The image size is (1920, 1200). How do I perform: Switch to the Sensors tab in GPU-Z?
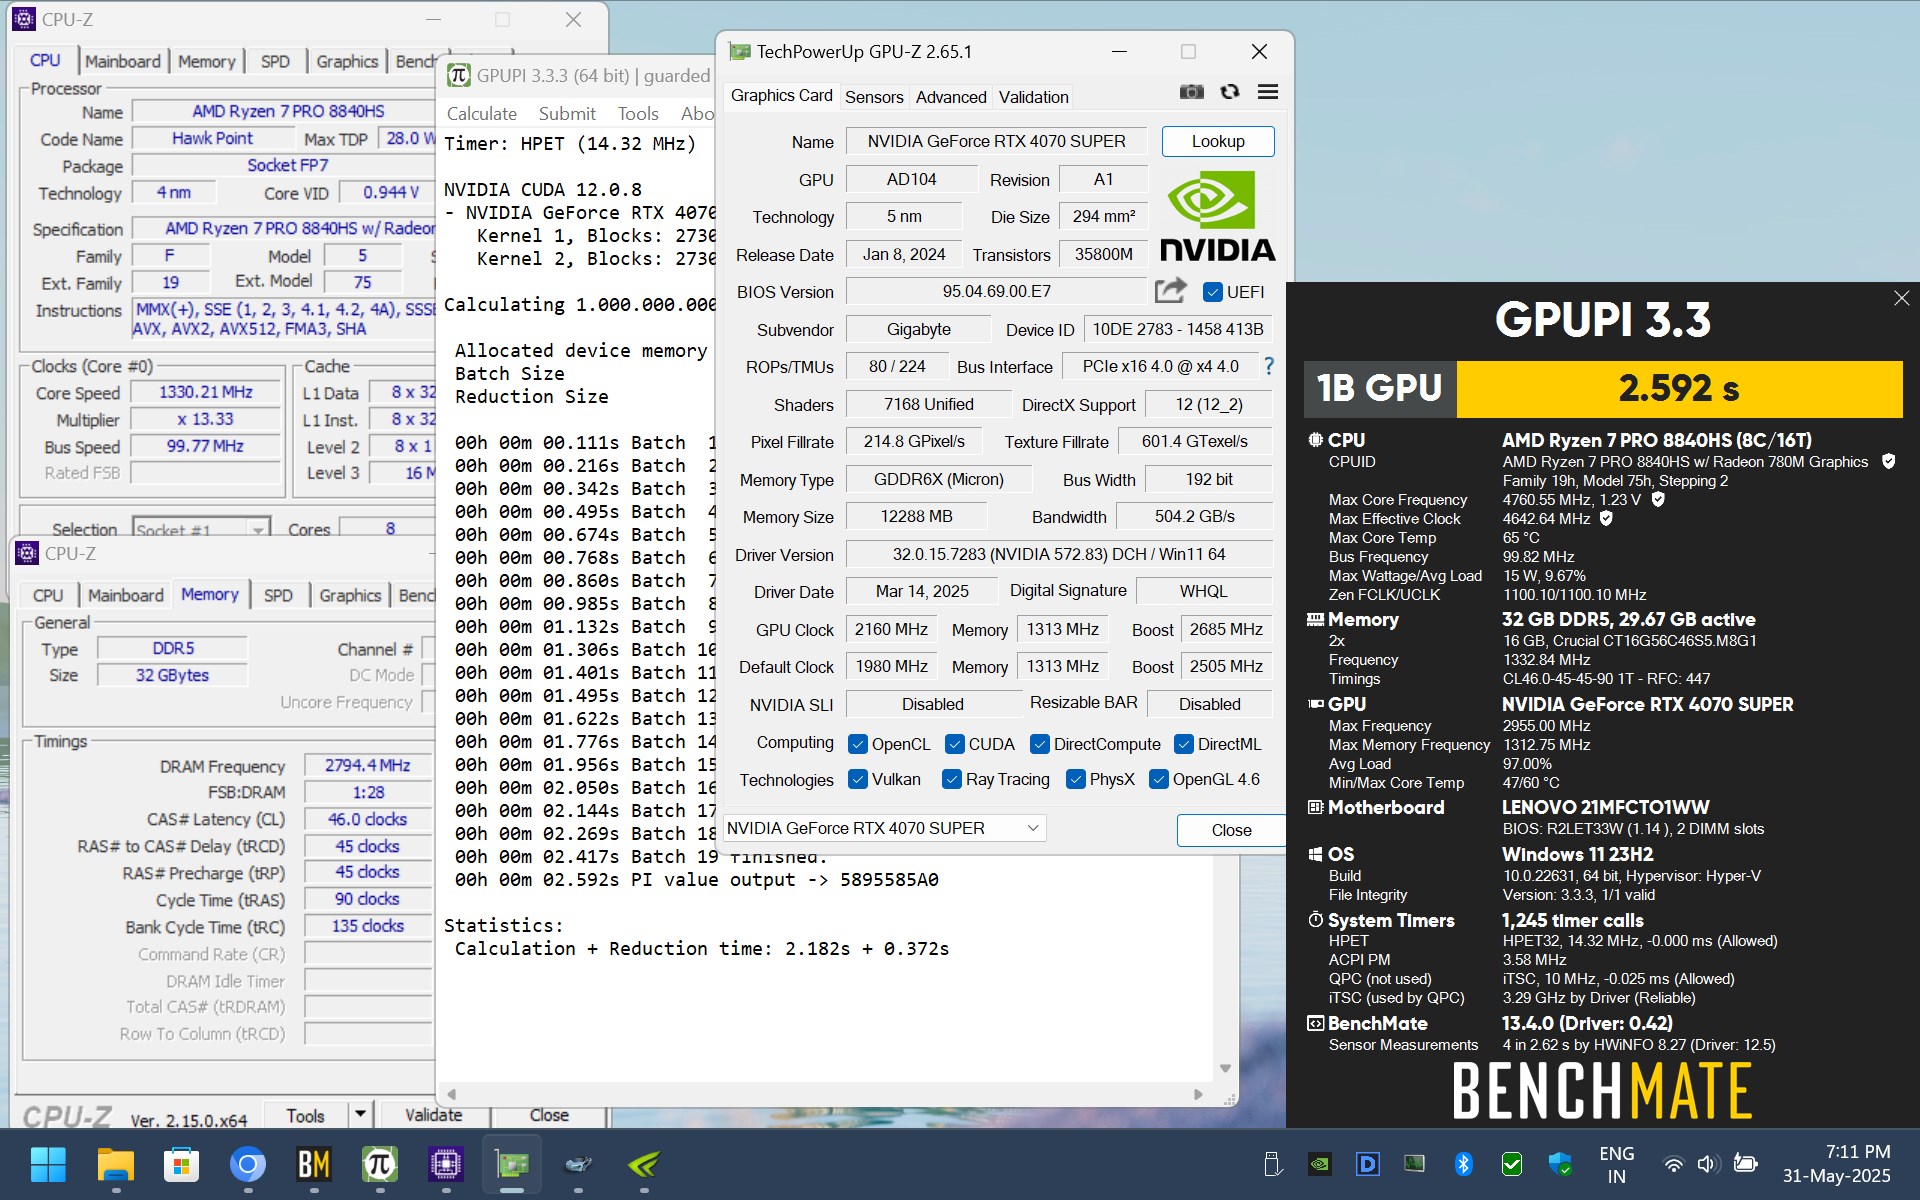click(873, 97)
